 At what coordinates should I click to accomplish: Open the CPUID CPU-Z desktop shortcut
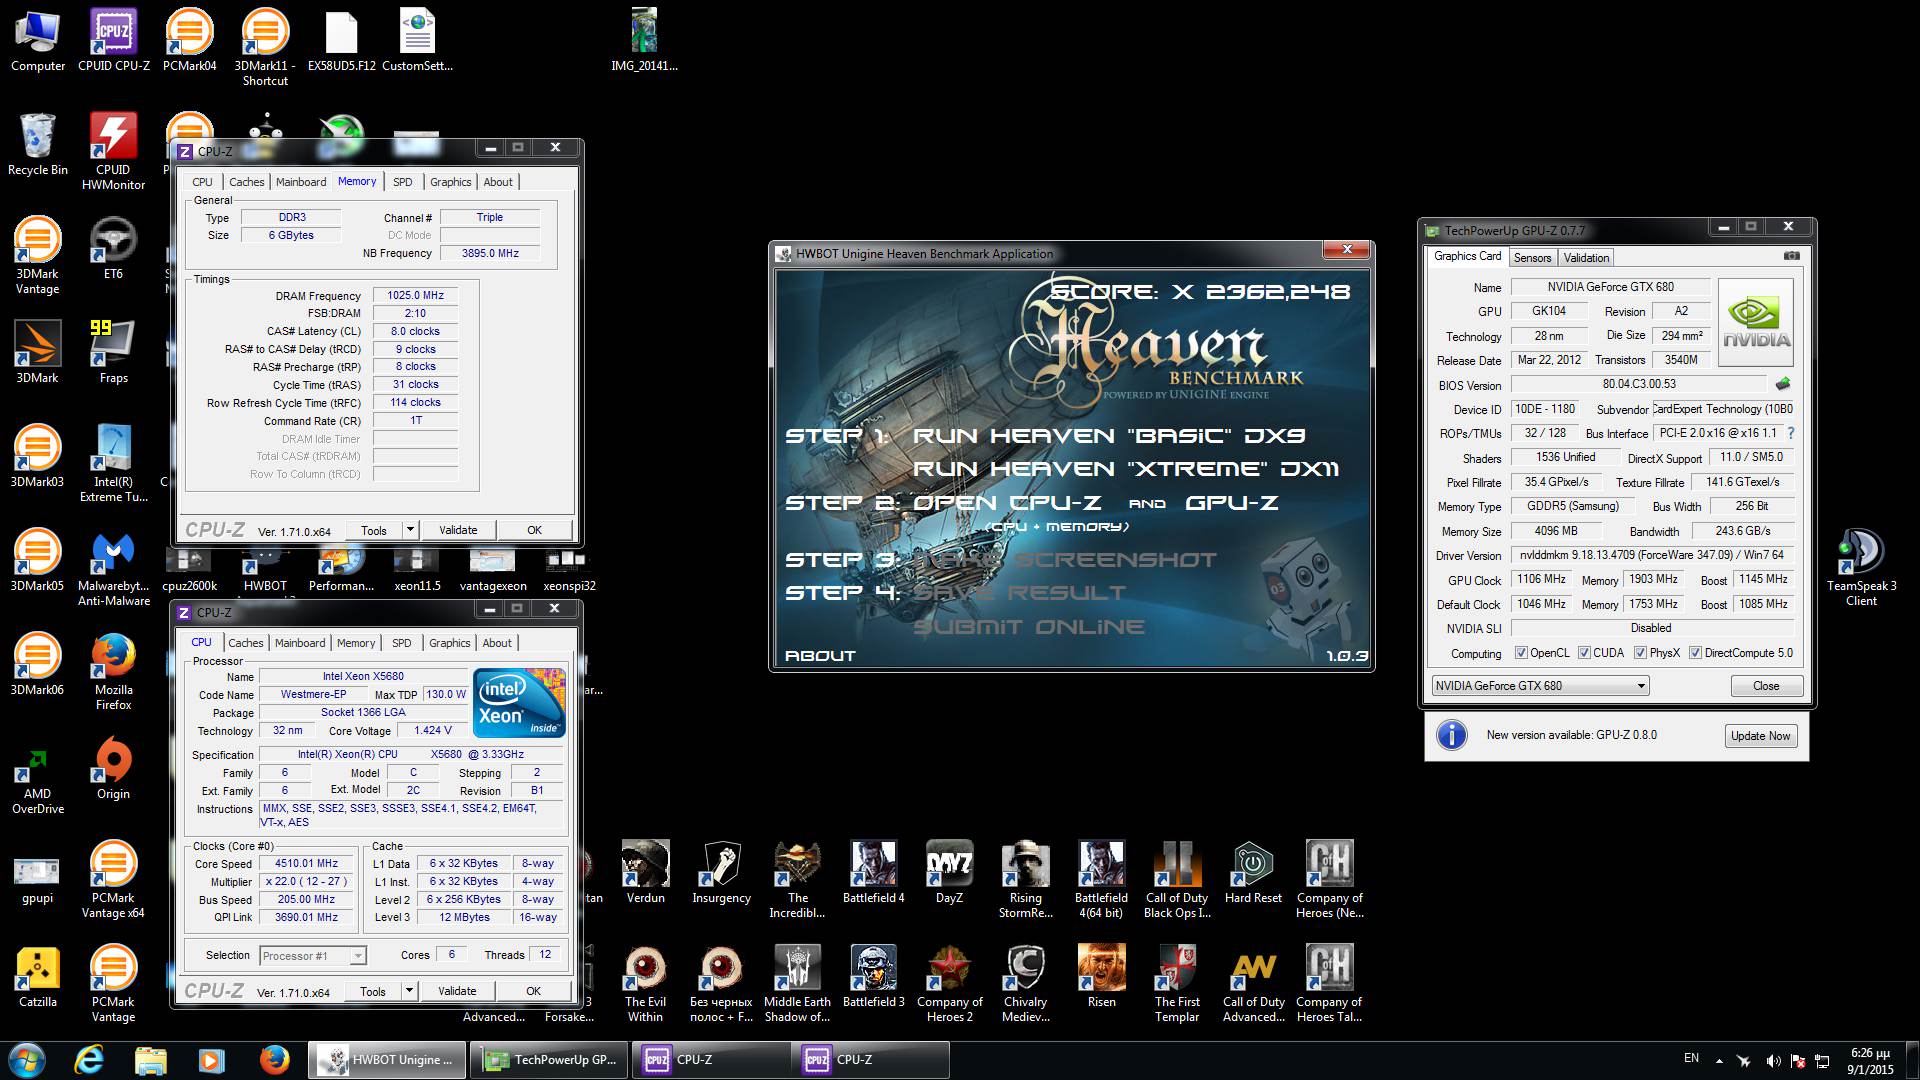pos(113,40)
